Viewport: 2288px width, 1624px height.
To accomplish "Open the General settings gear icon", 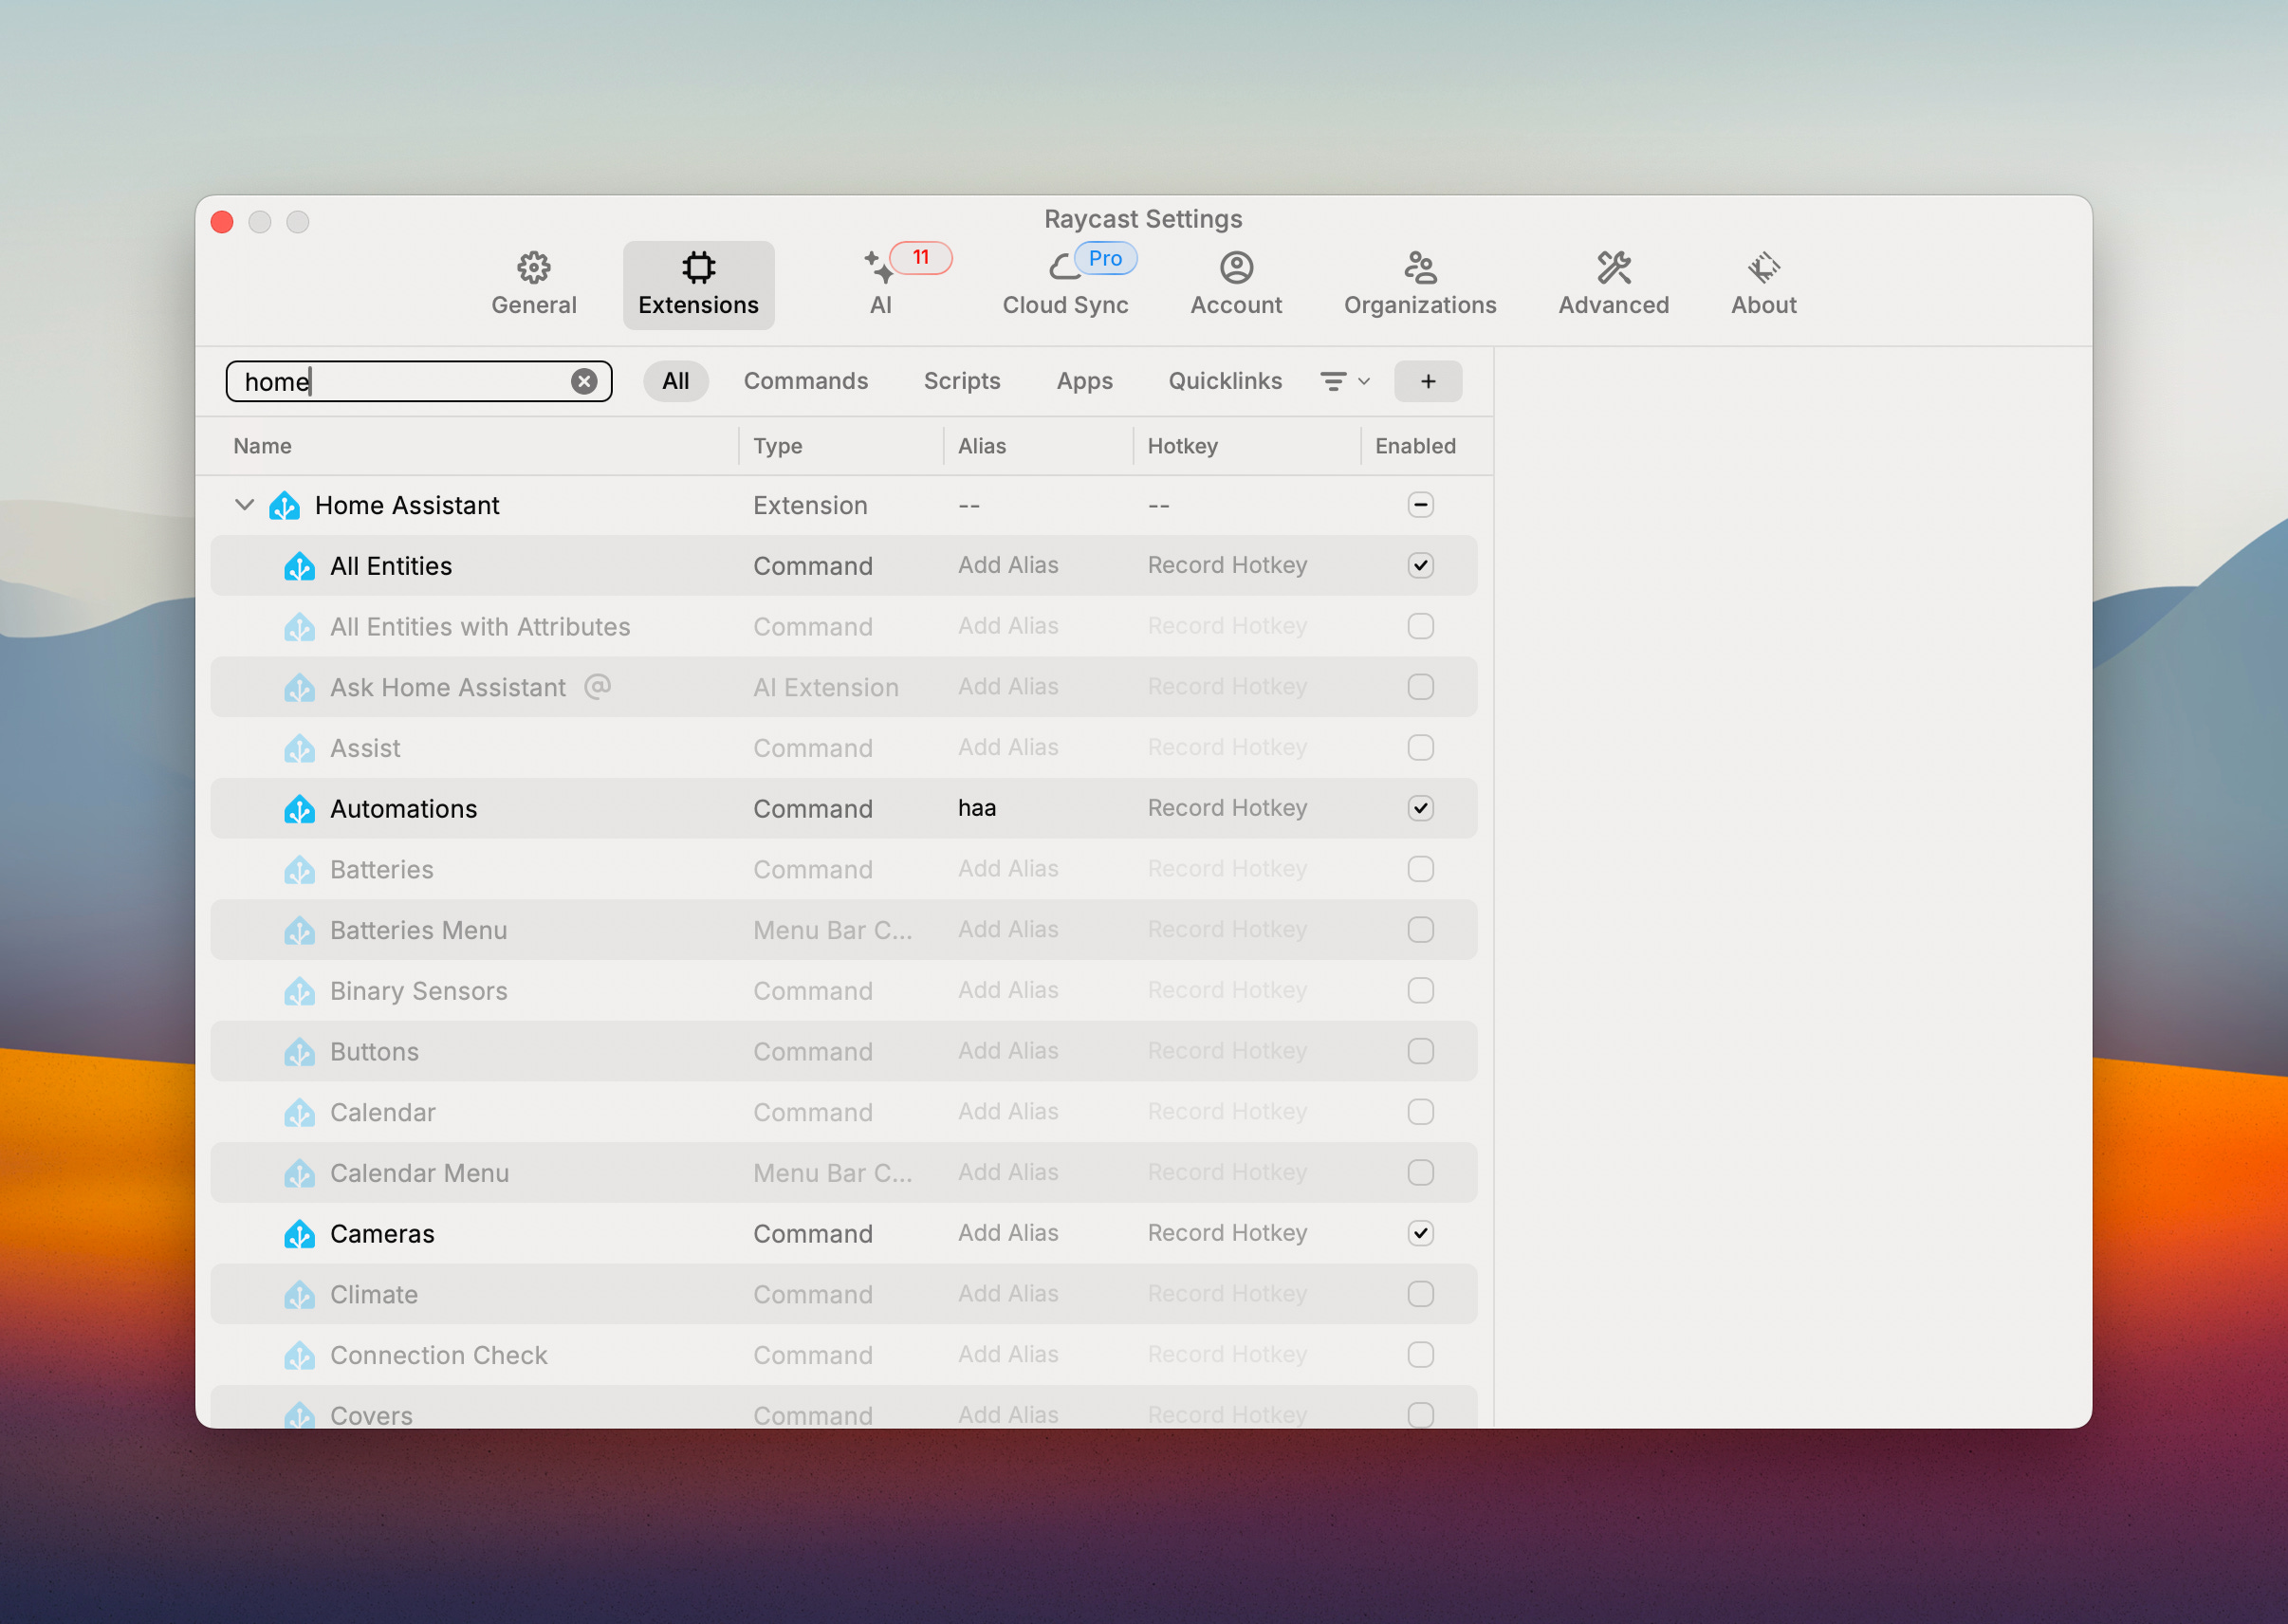I will (533, 267).
